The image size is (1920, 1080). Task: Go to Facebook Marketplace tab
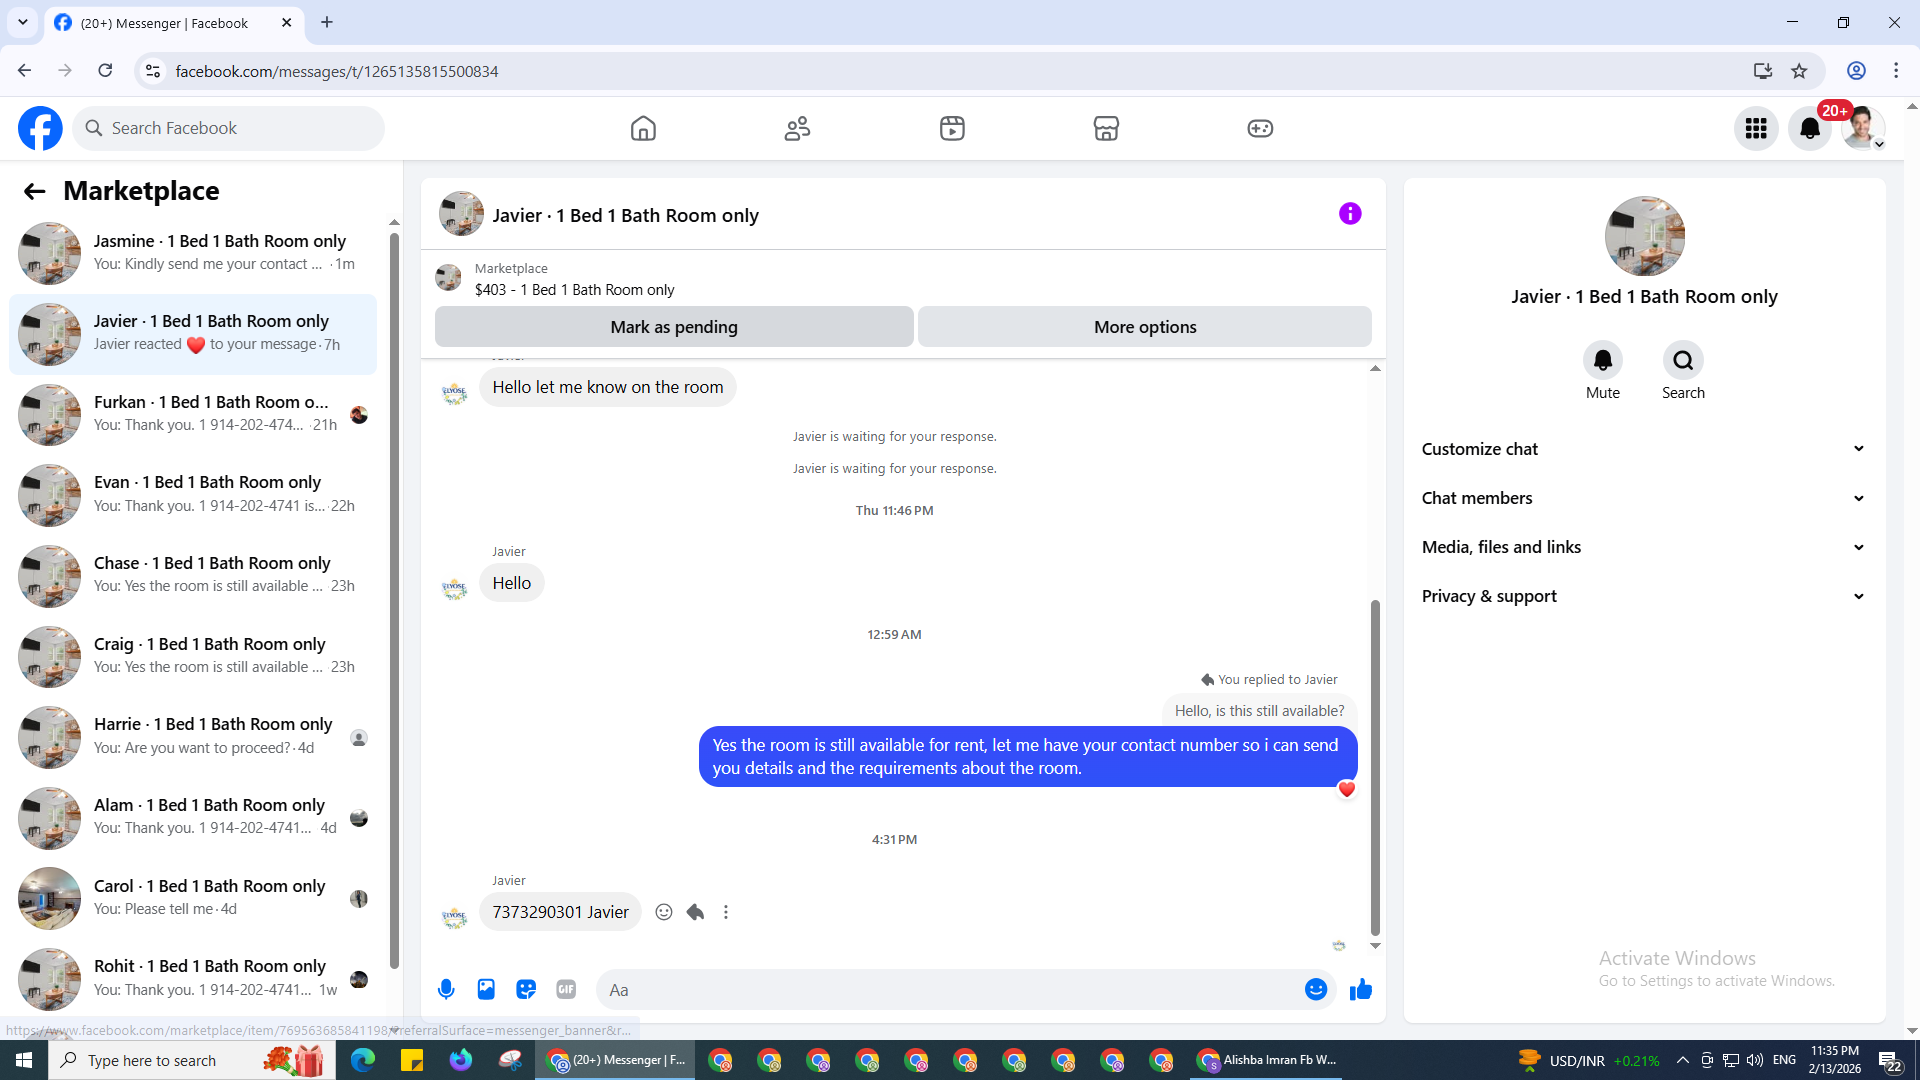[1105, 128]
